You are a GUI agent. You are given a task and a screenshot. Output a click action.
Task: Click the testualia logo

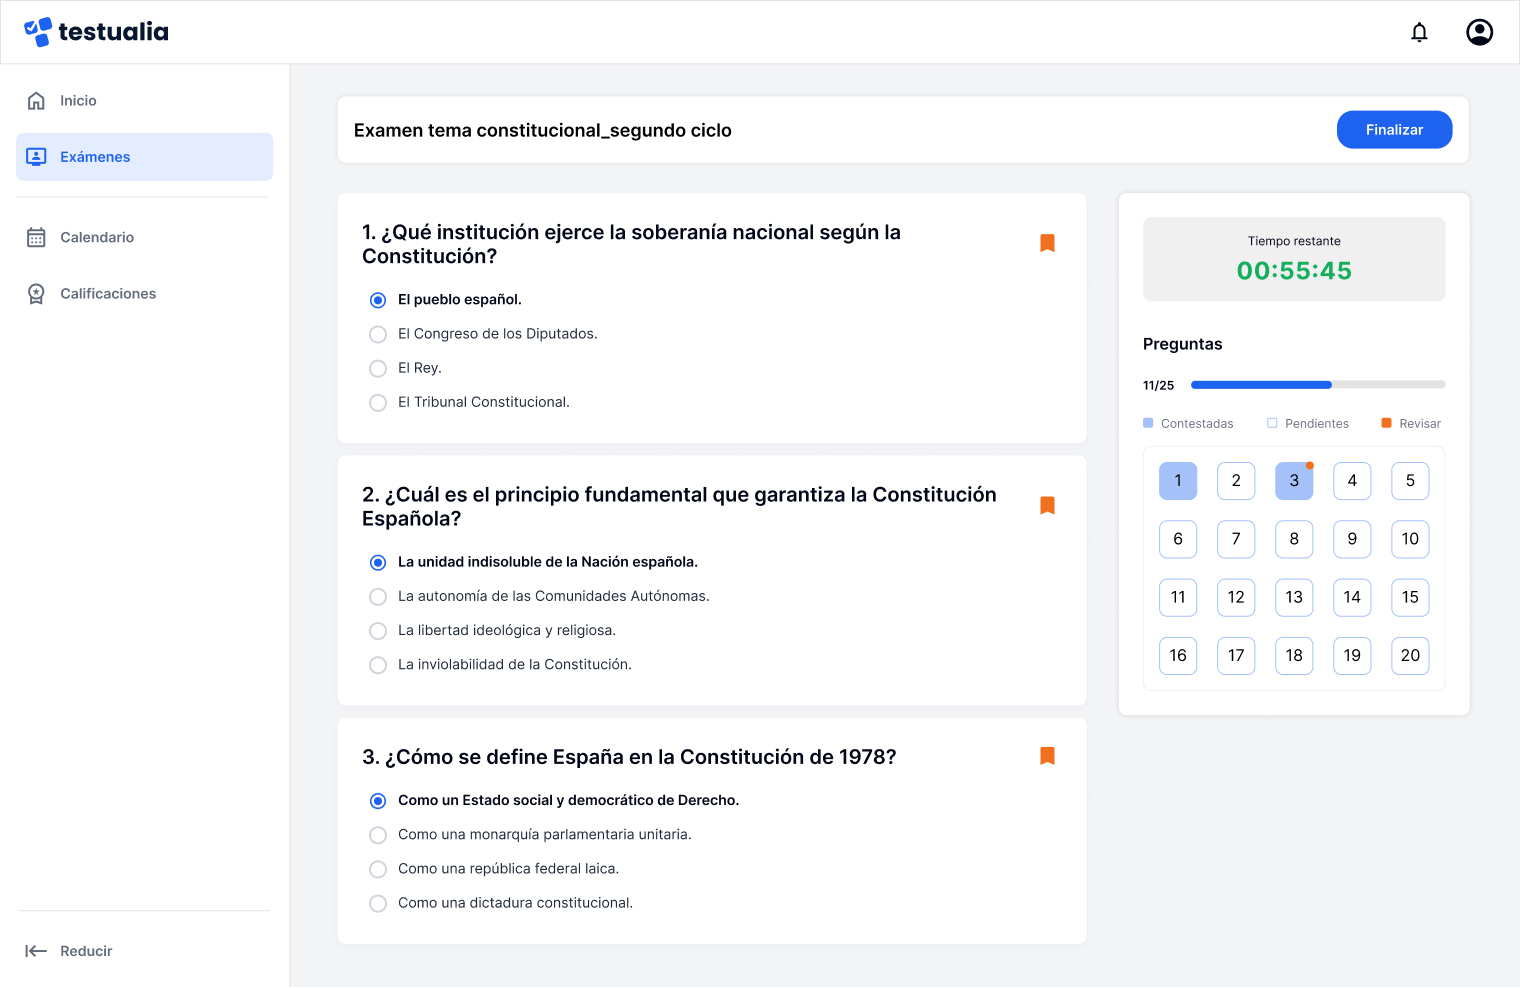96,31
